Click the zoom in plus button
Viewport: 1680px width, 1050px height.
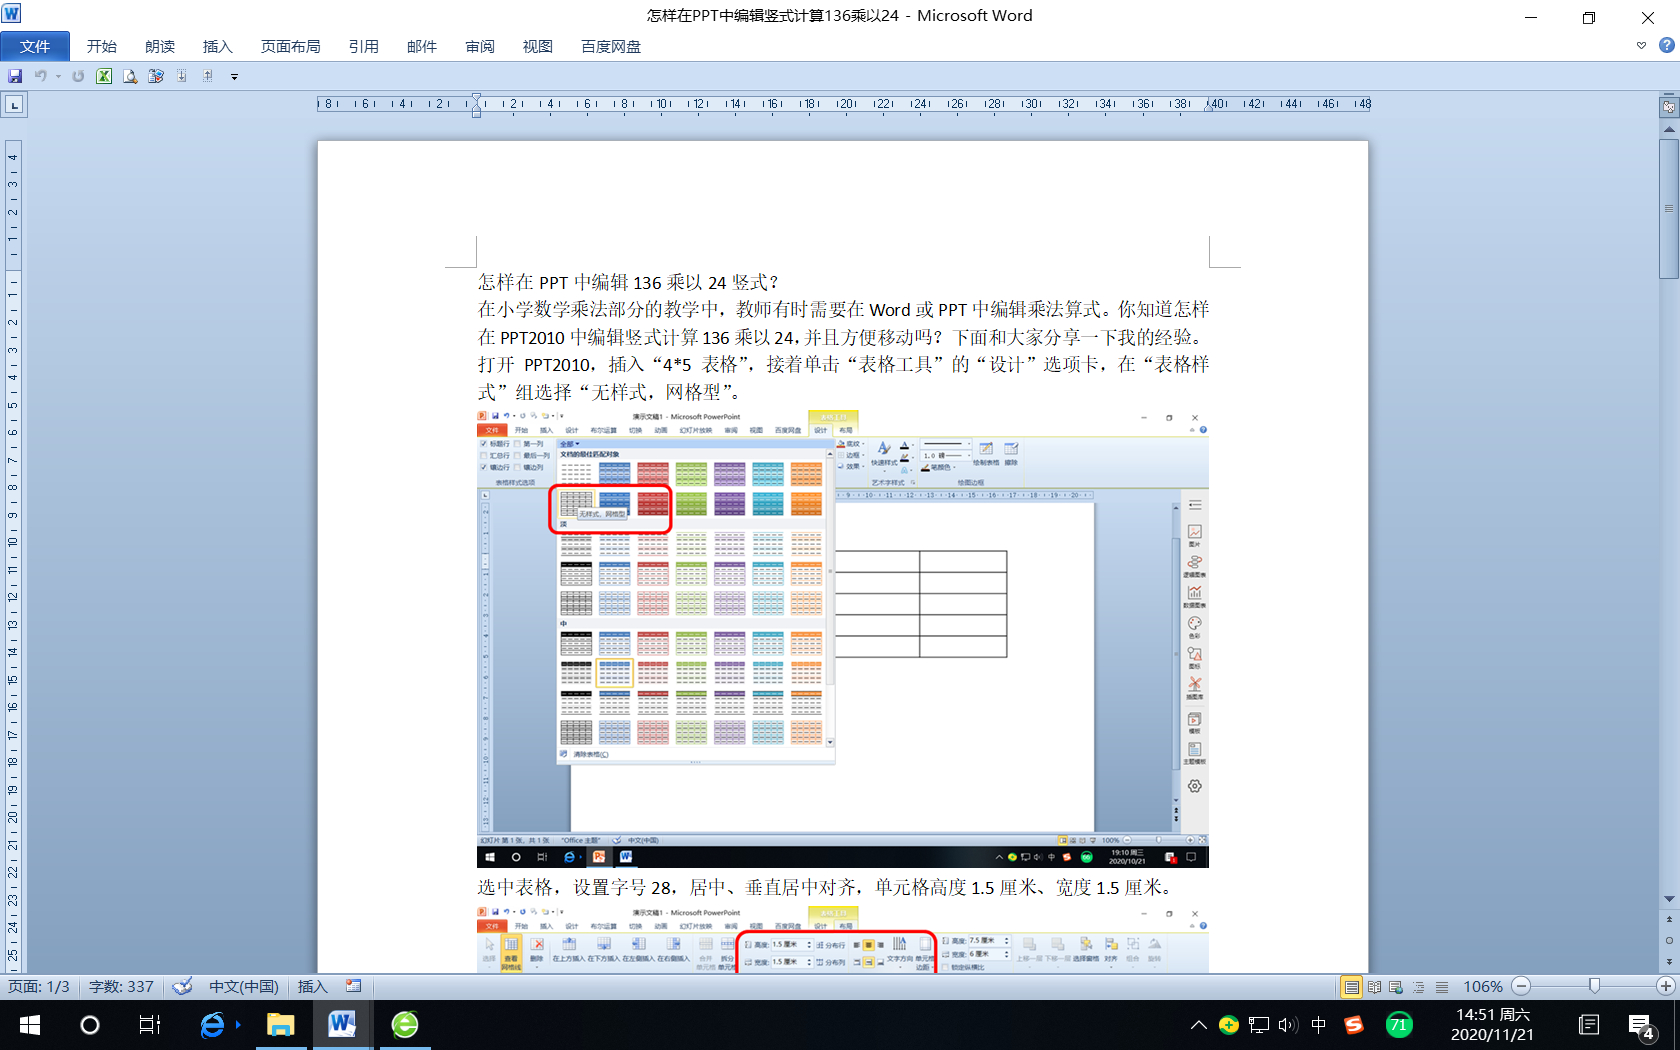click(x=1666, y=986)
